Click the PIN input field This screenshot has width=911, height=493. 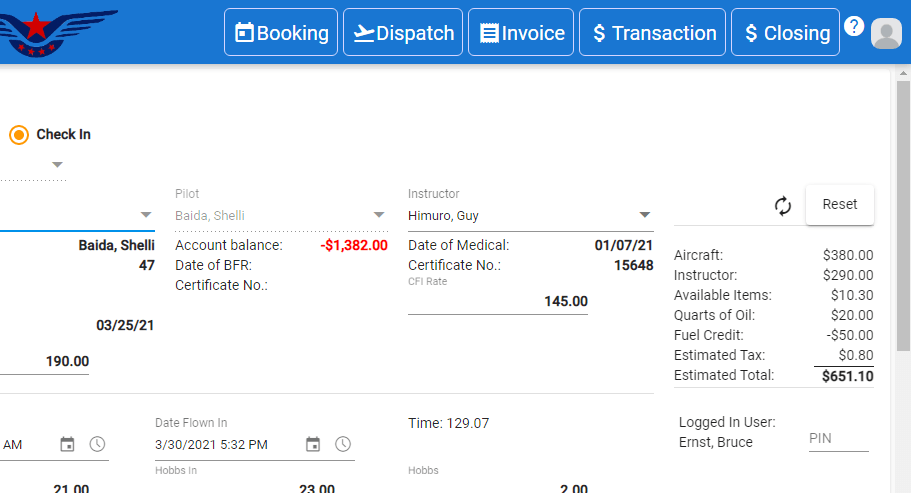838,439
